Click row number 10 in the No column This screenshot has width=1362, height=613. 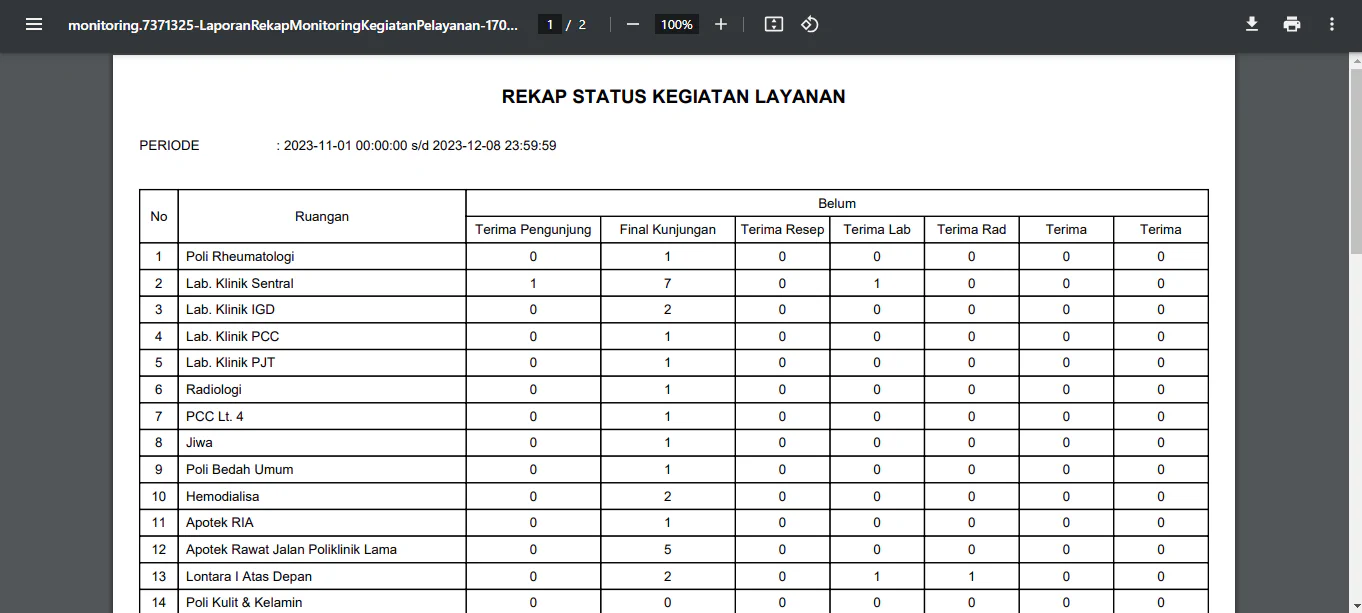pos(159,497)
